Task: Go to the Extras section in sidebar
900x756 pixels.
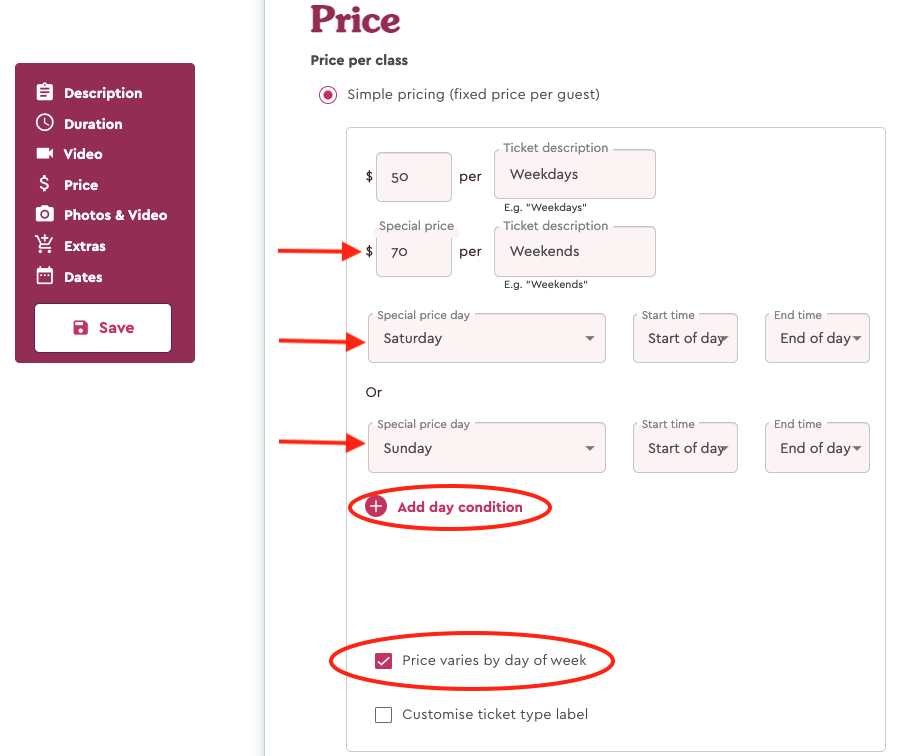Action: click(84, 246)
